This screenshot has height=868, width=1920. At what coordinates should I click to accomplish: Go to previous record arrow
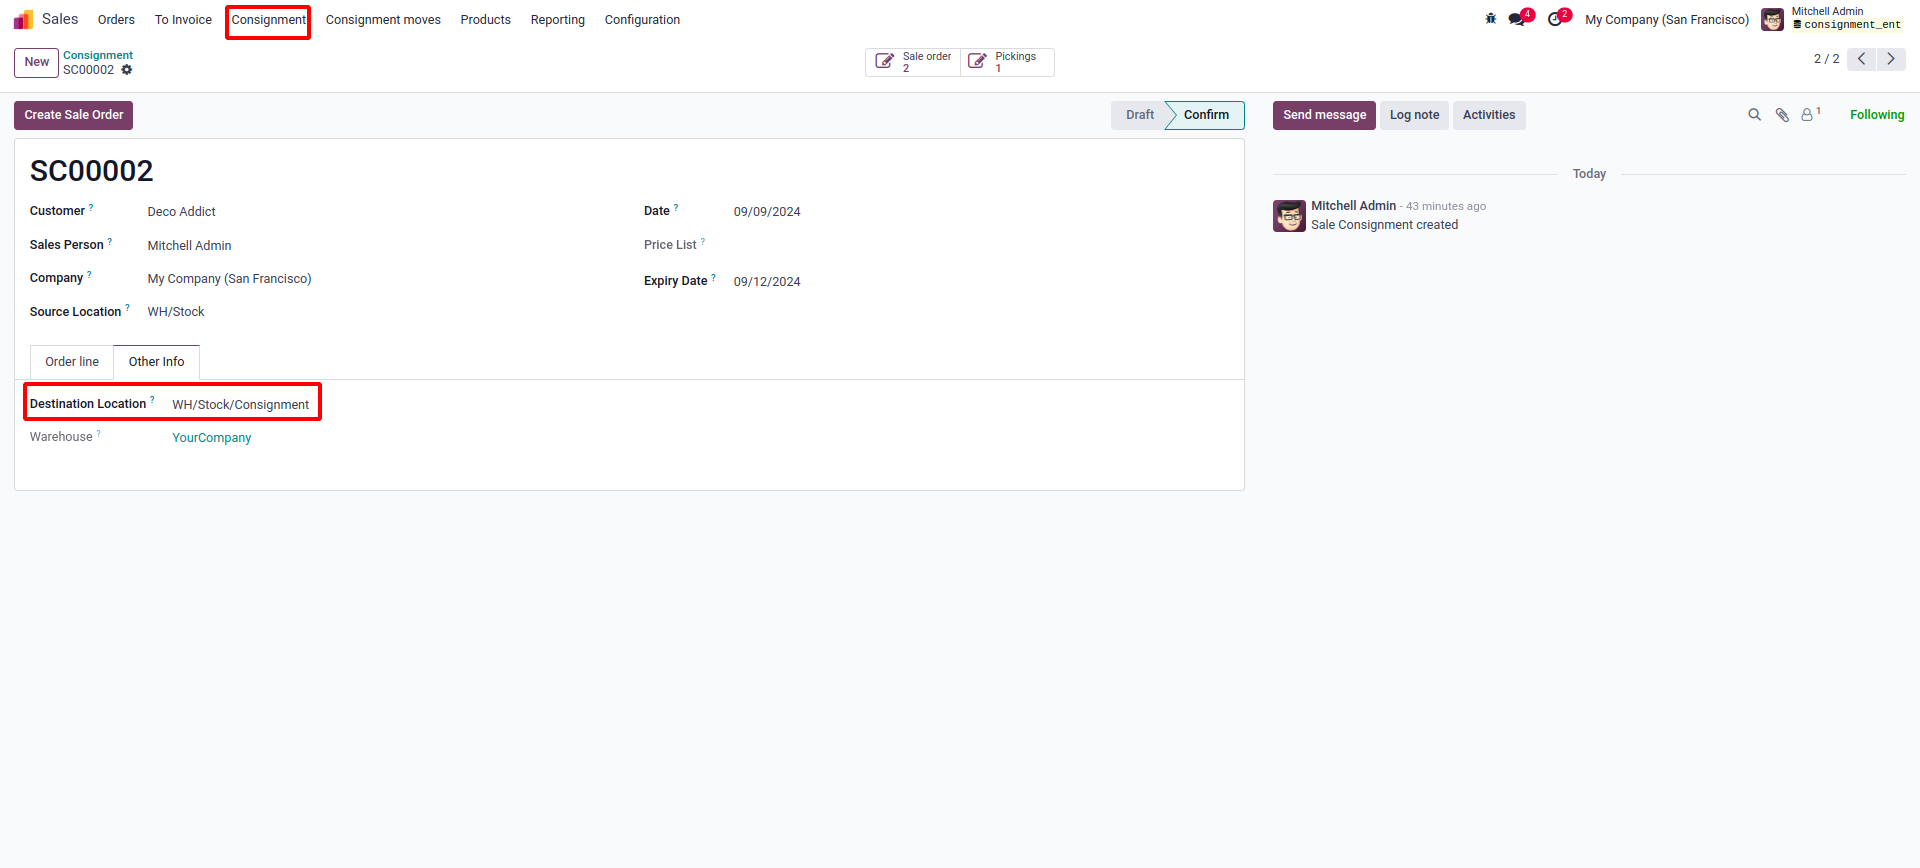click(x=1861, y=59)
